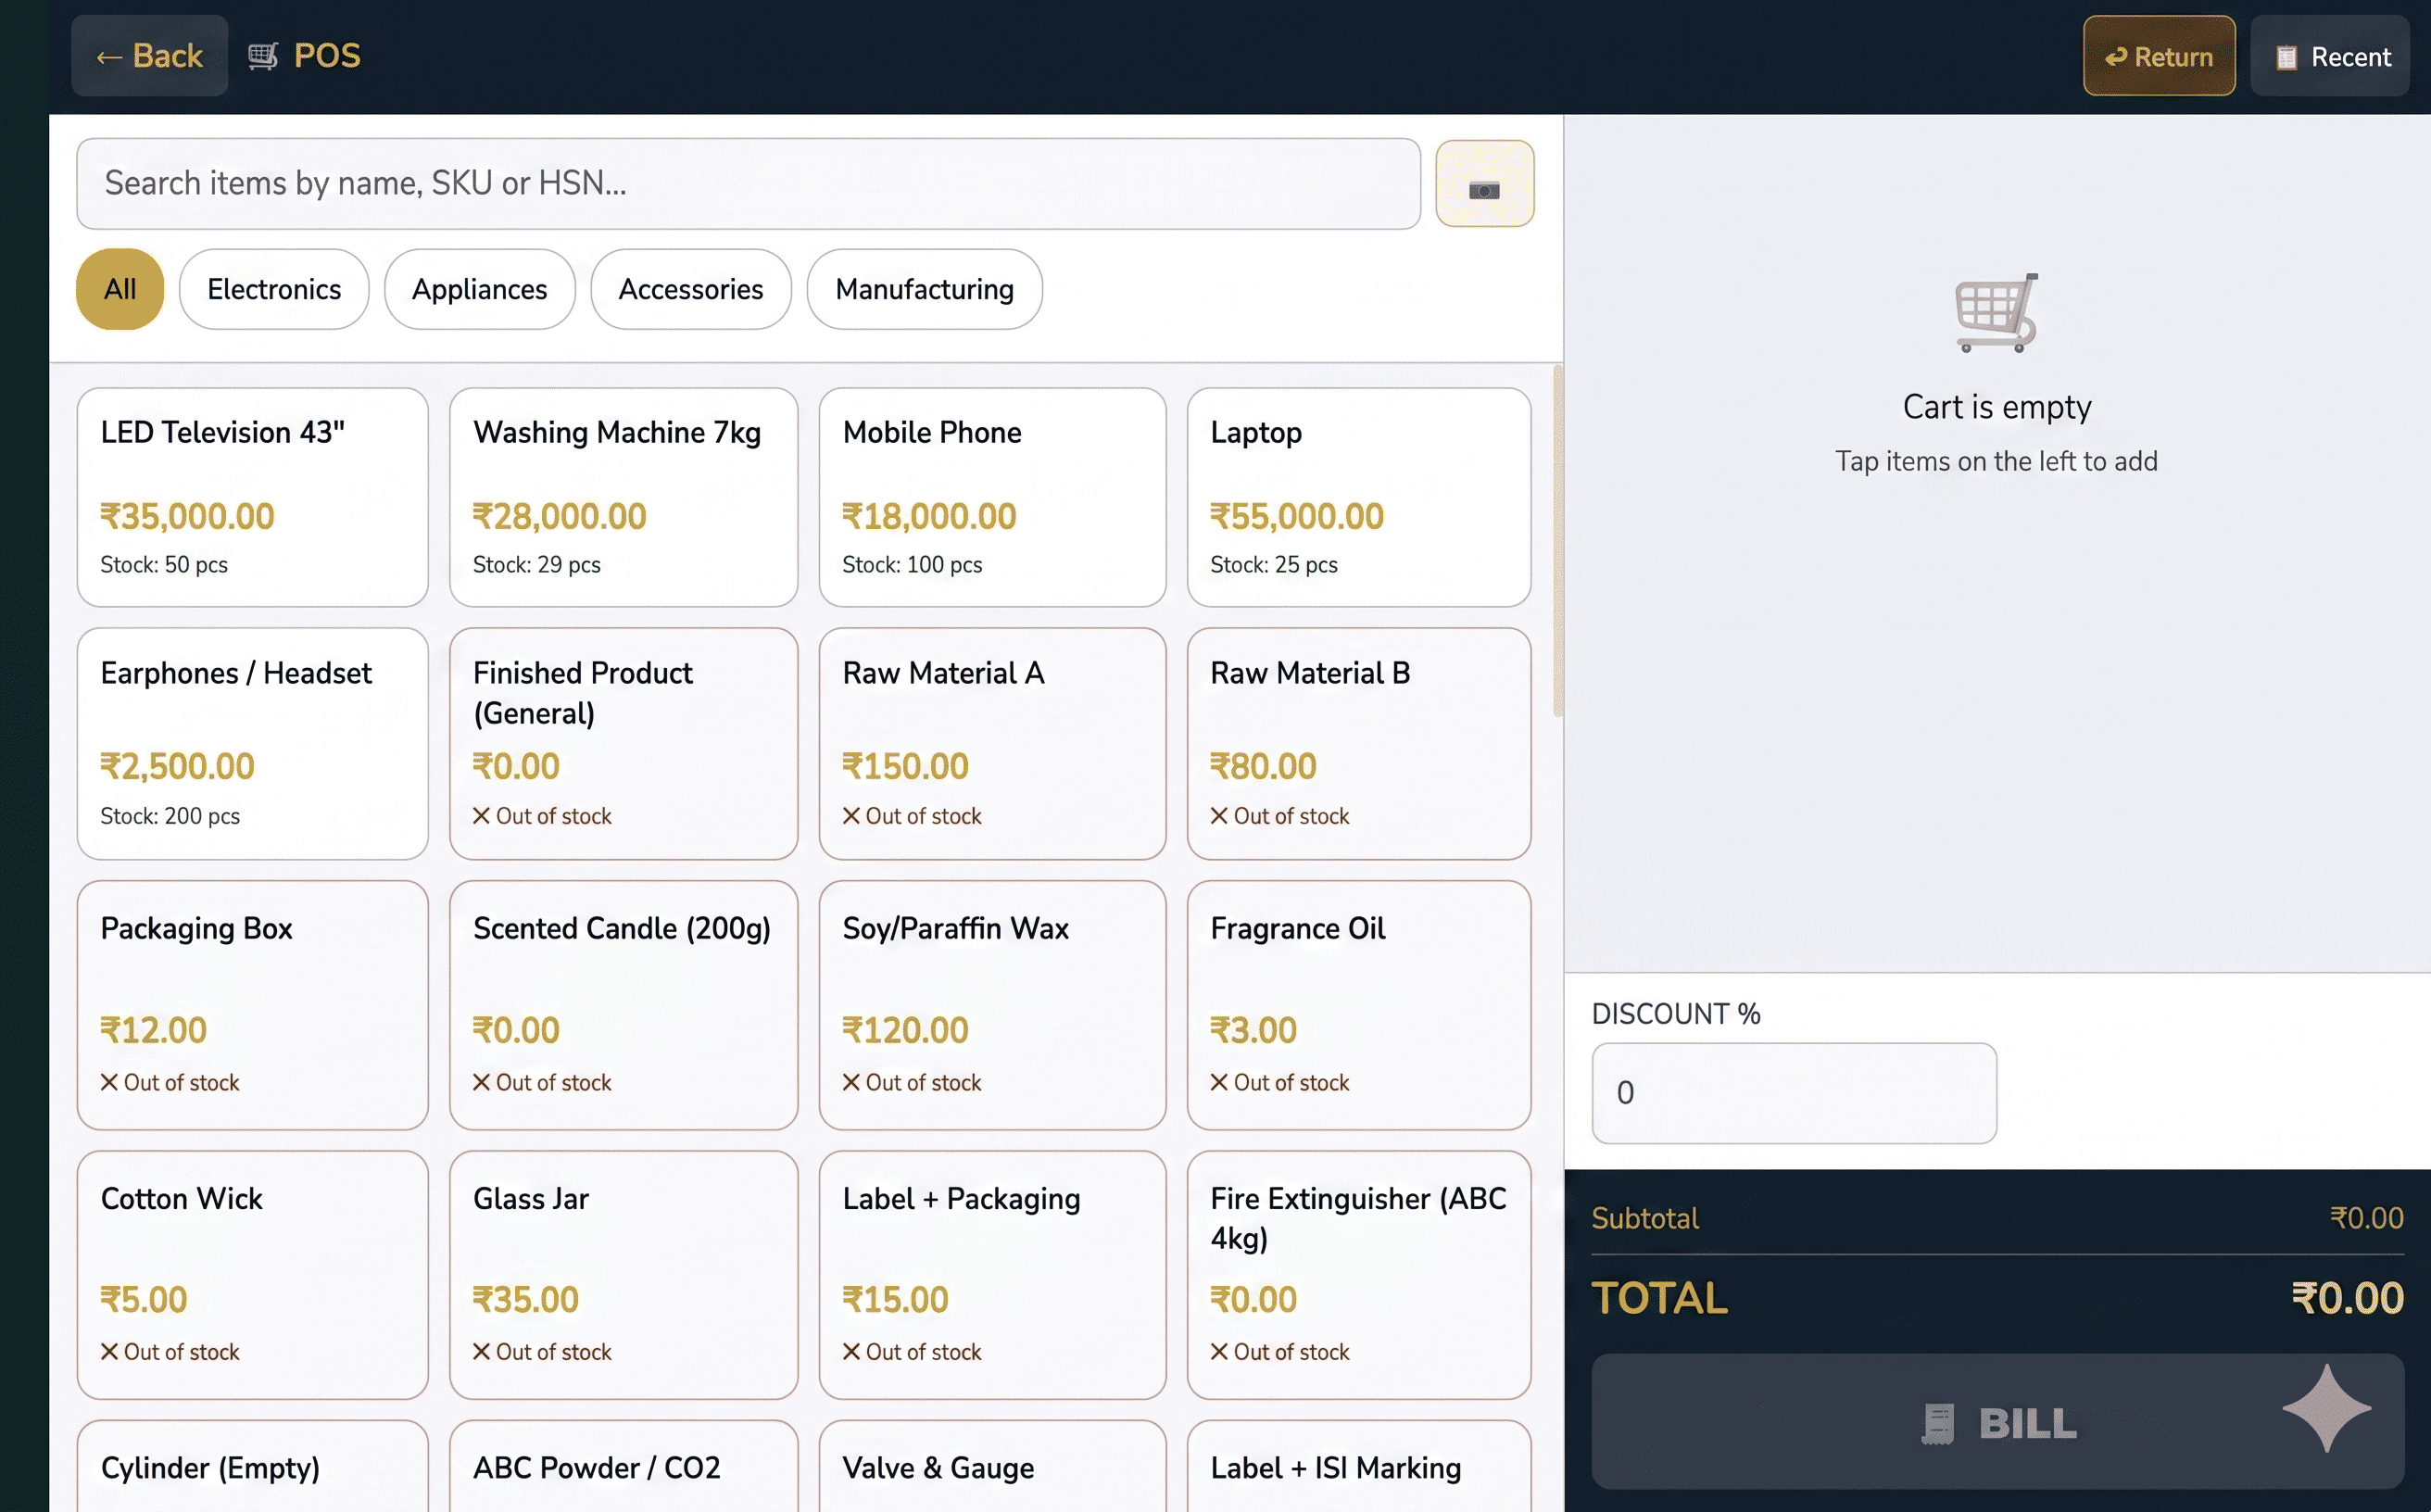Select Packaging Box card
Image resolution: width=2431 pixels, height=1512 pixels.
pos(252,1005)
